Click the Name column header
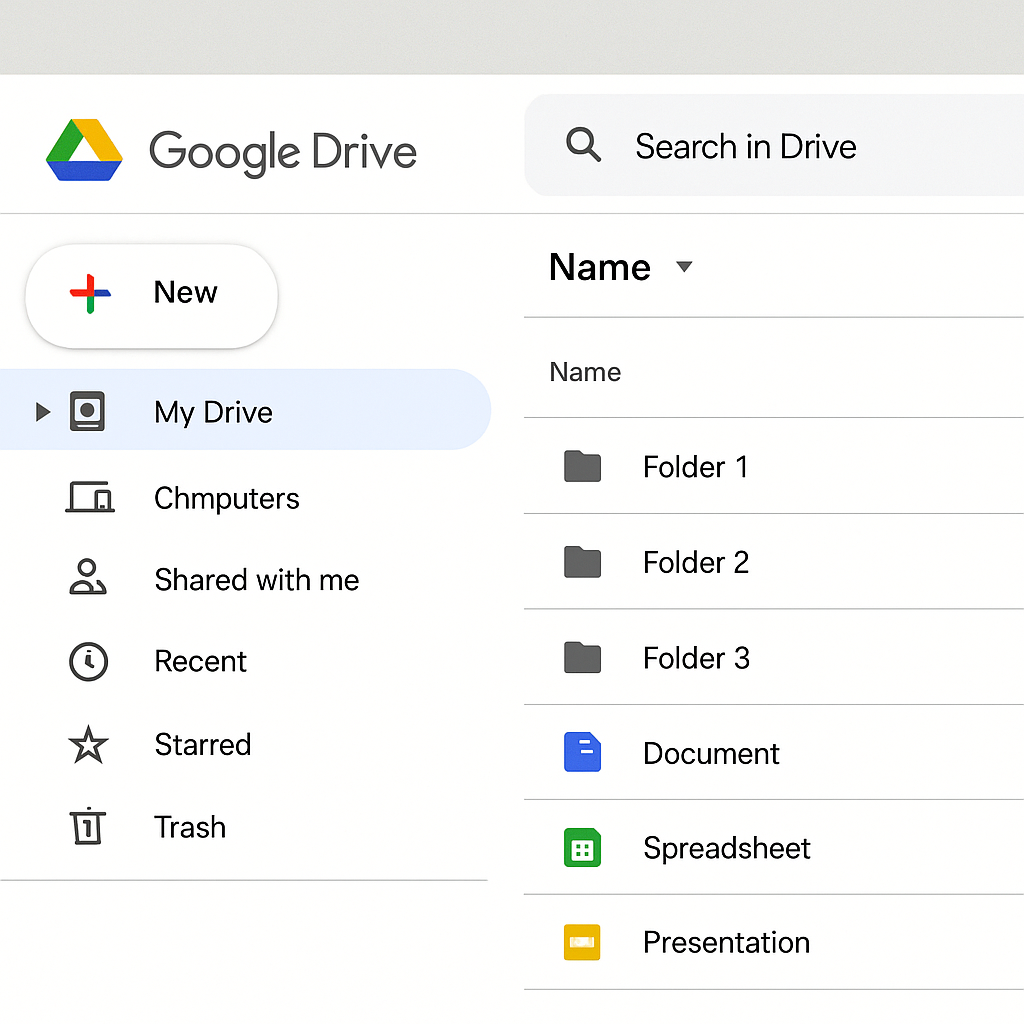This screenshot has height=1024, width=1024. tap(585, 372)
